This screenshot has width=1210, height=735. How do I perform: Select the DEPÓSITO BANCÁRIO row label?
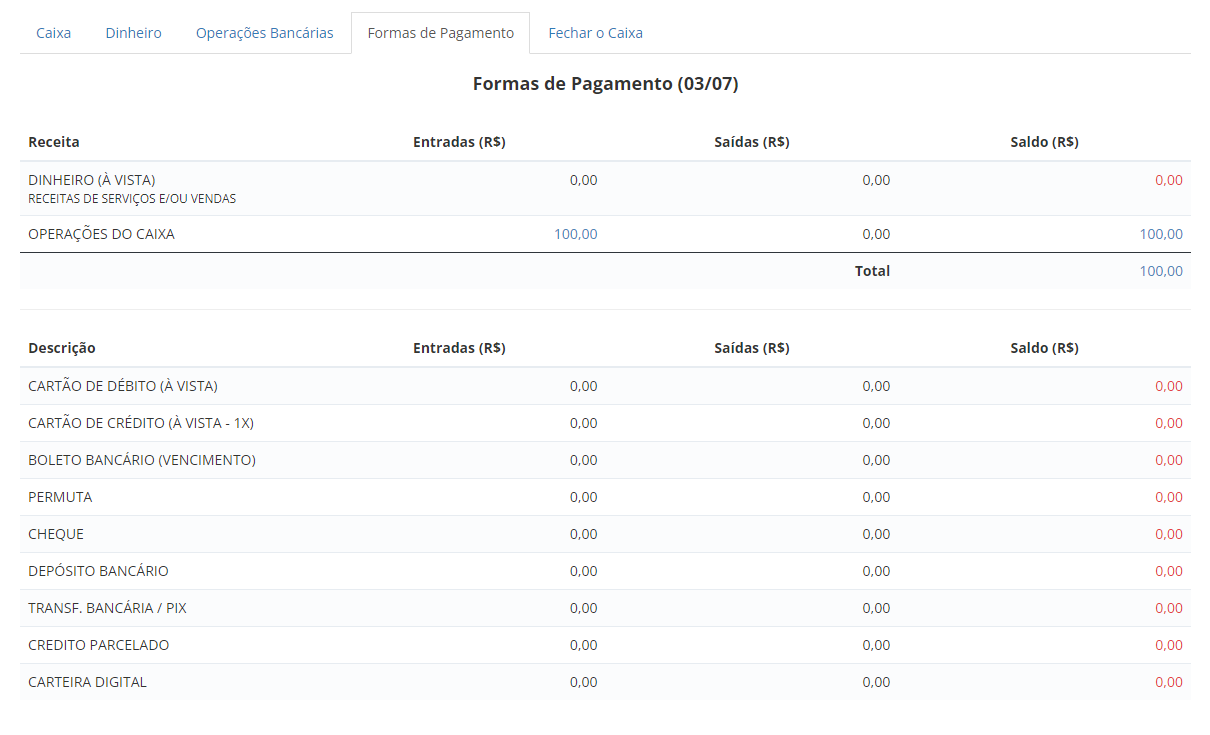pos(98,571)
